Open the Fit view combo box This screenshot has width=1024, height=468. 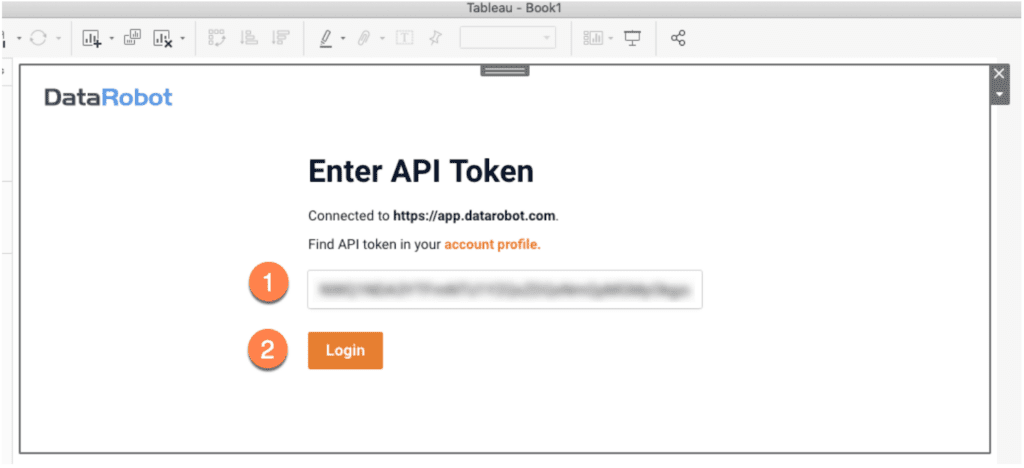508,38
